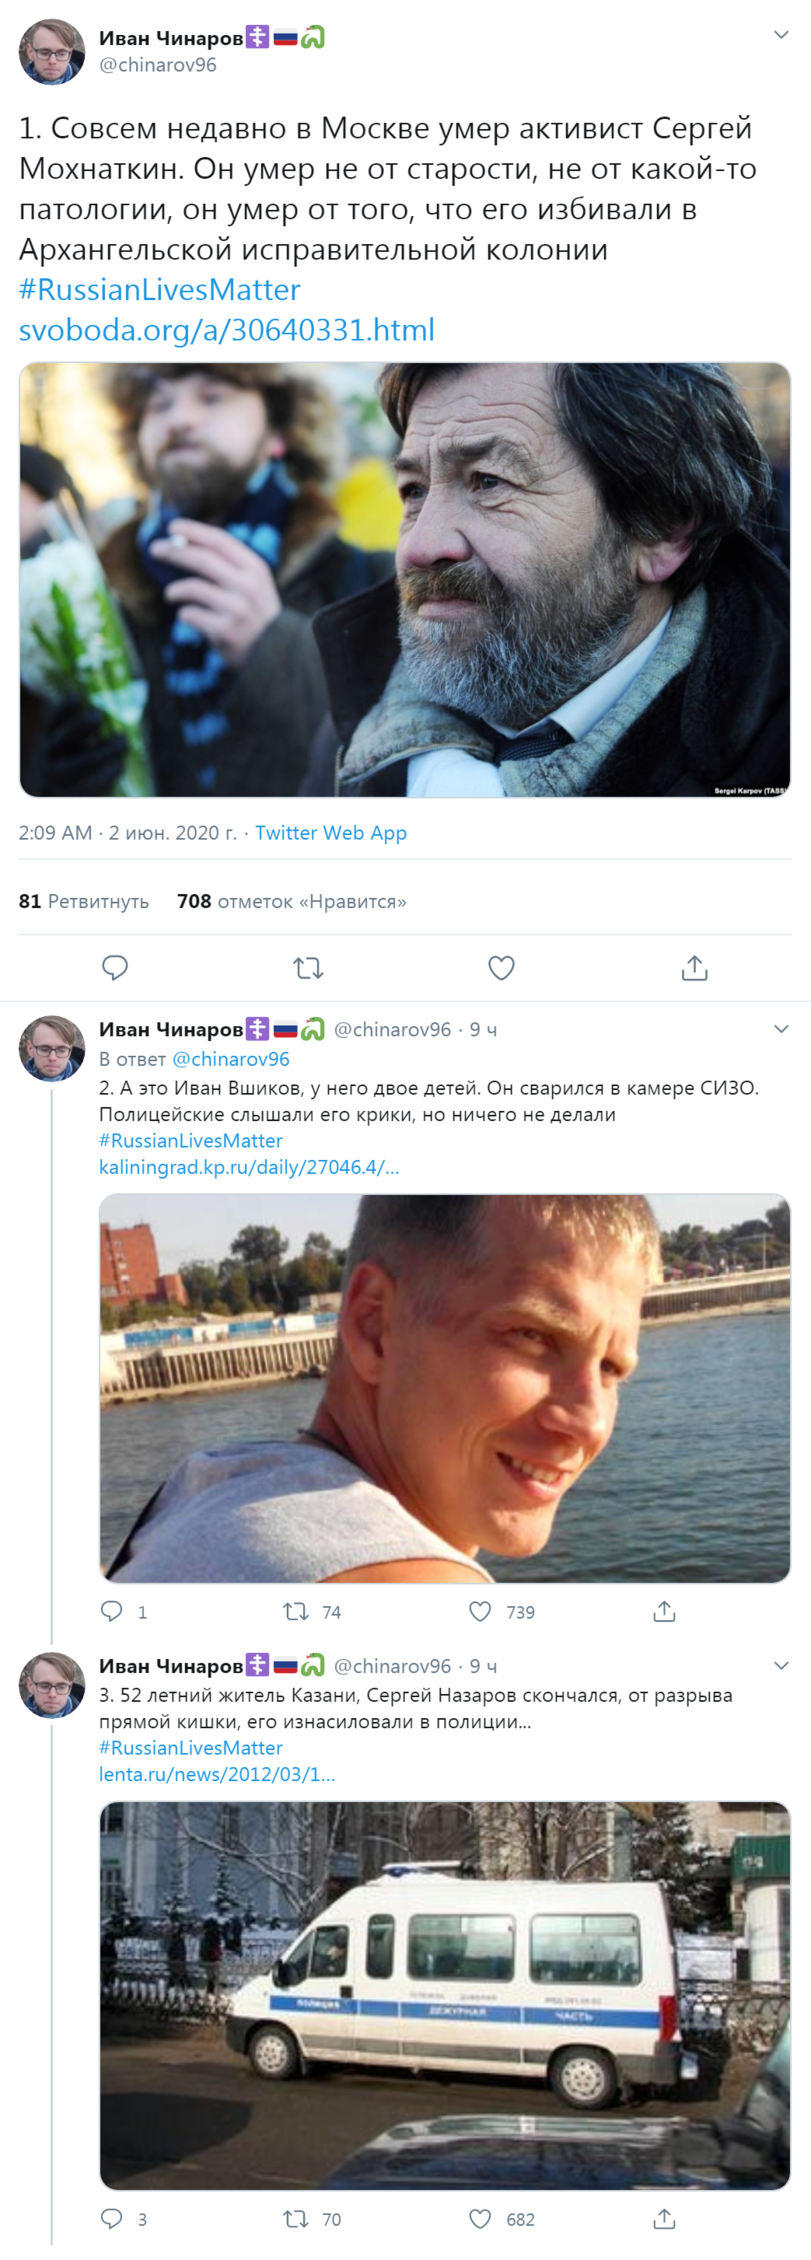Click the Twitter Web App source link
The image size is (811, 2260).
[x=331, y=833]
